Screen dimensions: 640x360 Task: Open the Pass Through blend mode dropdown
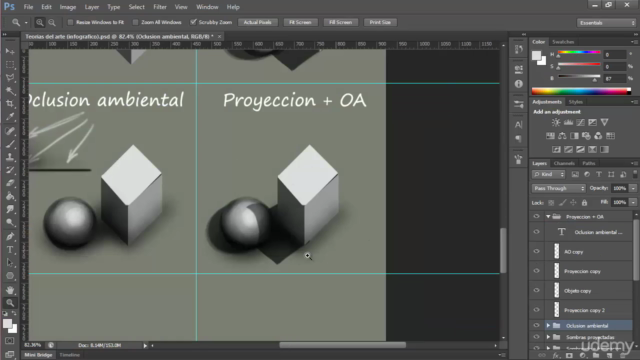(559, 188)
